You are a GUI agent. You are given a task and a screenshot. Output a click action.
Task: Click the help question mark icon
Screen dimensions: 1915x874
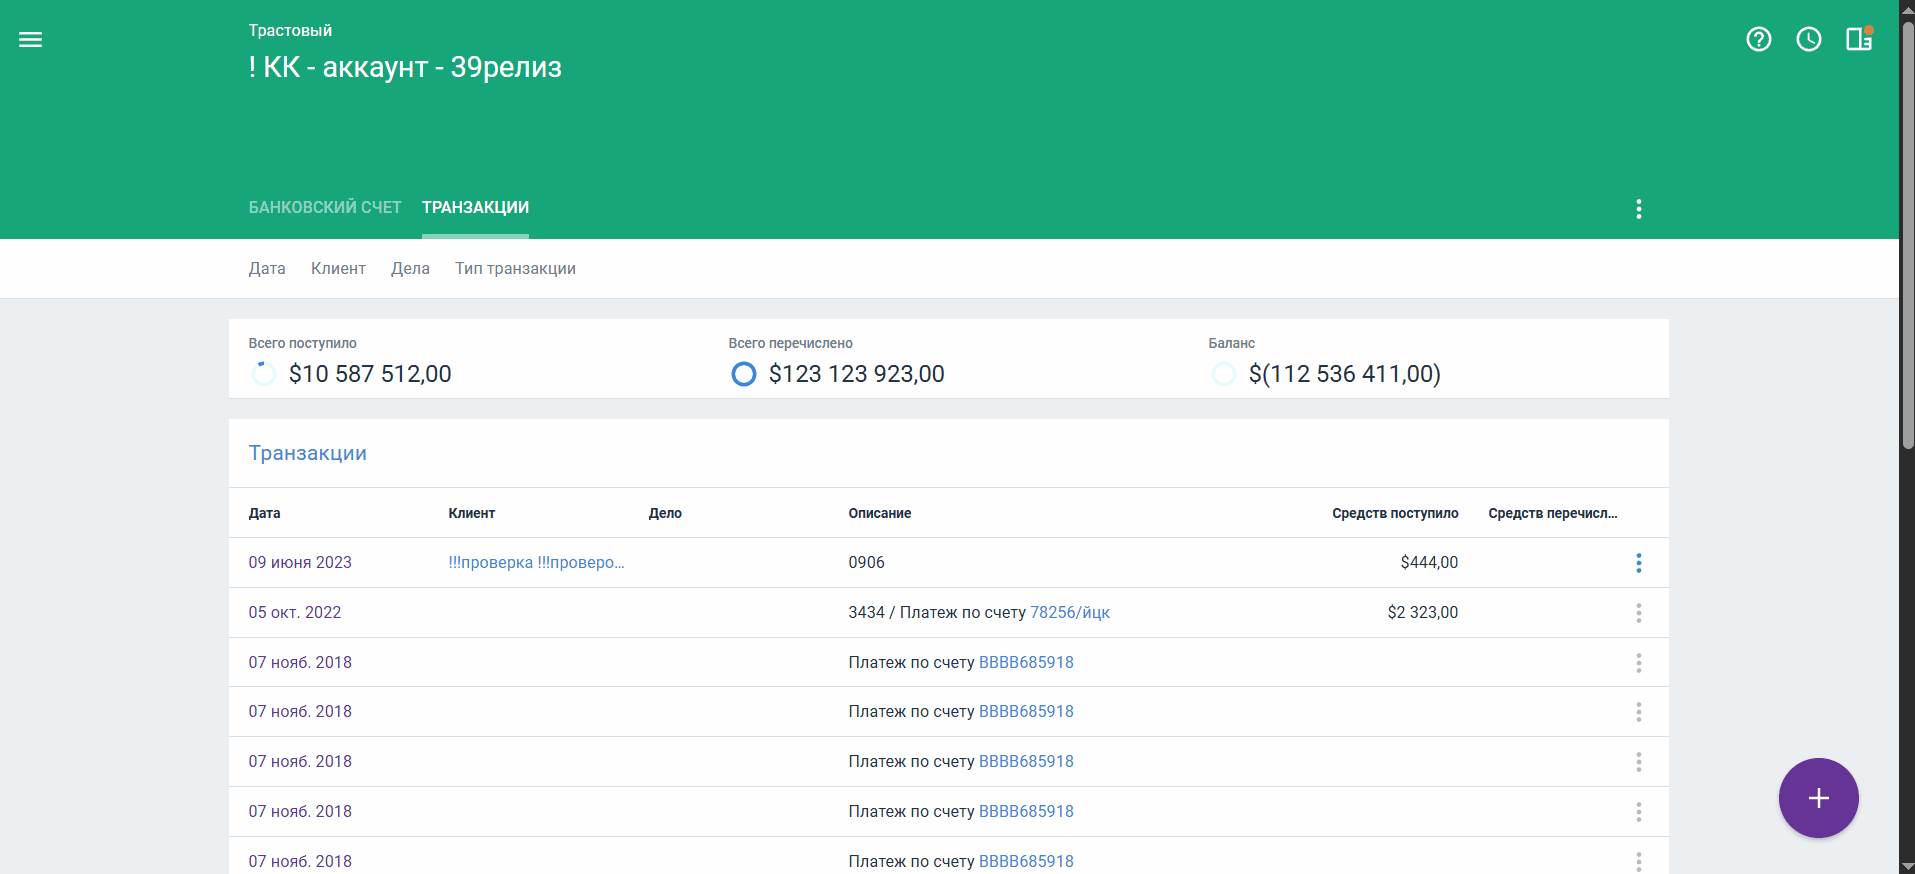pos(1758,40)
